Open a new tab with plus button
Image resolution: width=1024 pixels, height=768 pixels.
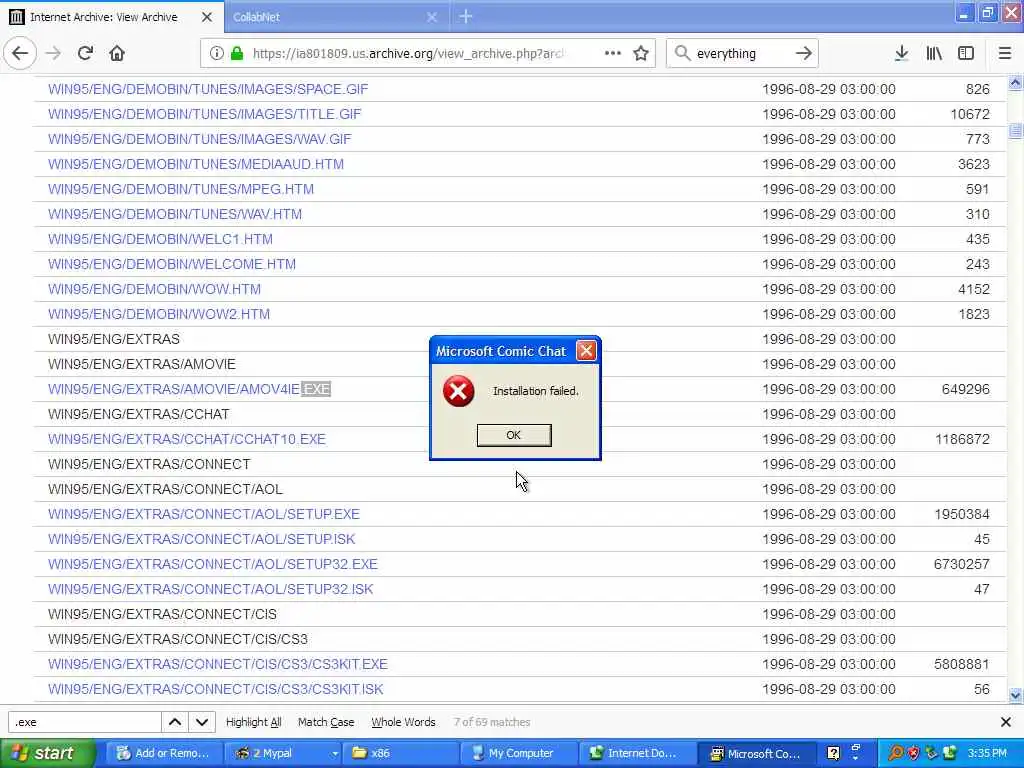pos(466,16)
